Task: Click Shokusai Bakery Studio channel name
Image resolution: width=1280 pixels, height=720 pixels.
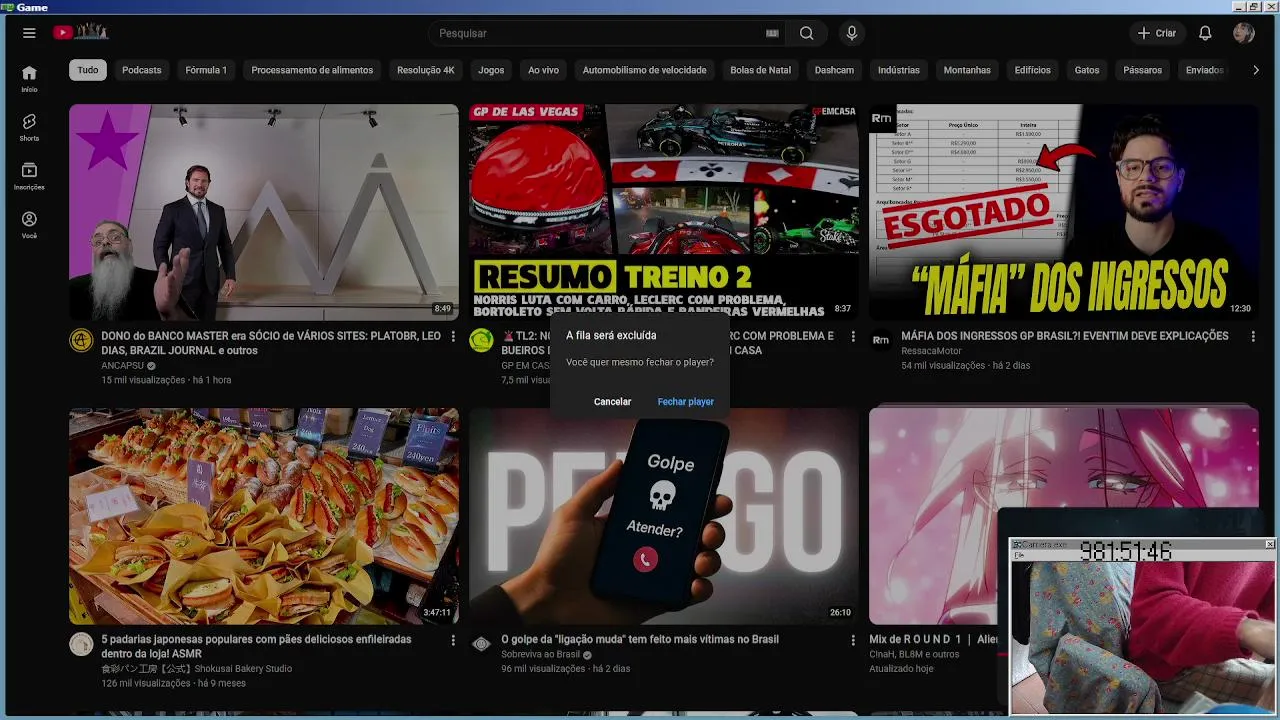Action: 197,668
